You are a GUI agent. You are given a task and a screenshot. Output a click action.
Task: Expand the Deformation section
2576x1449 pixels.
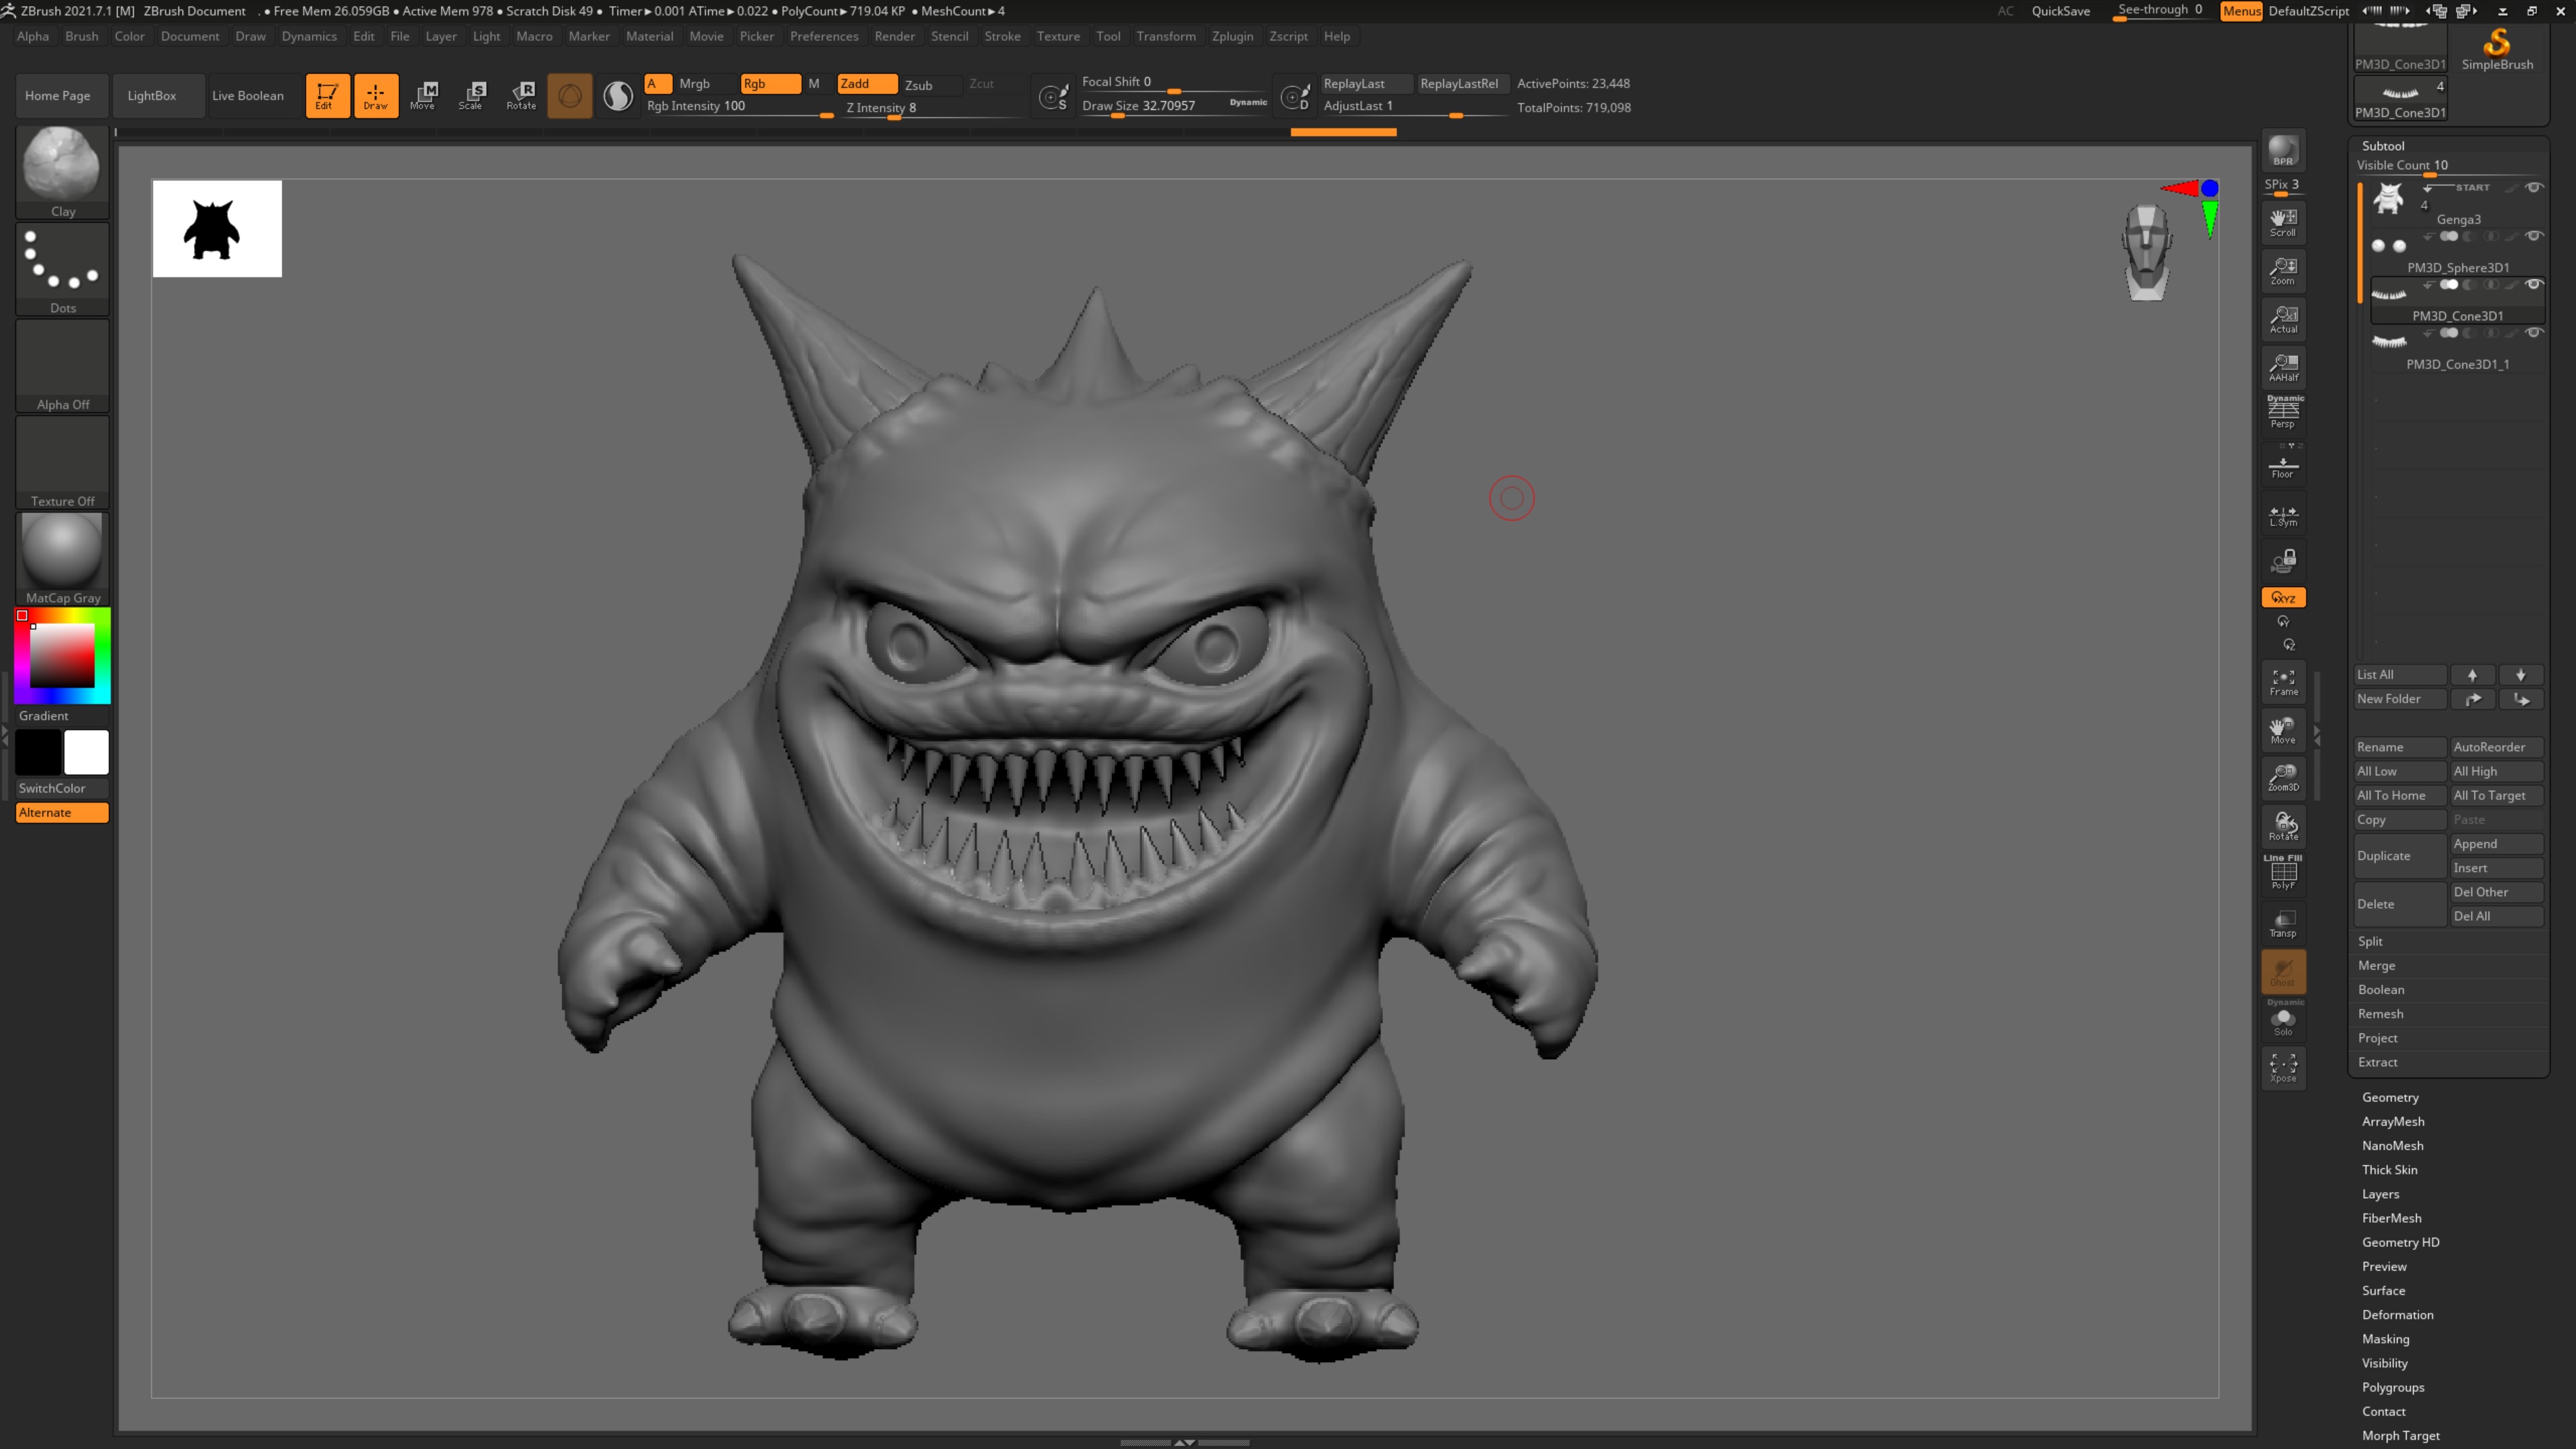[2397, 1314]
